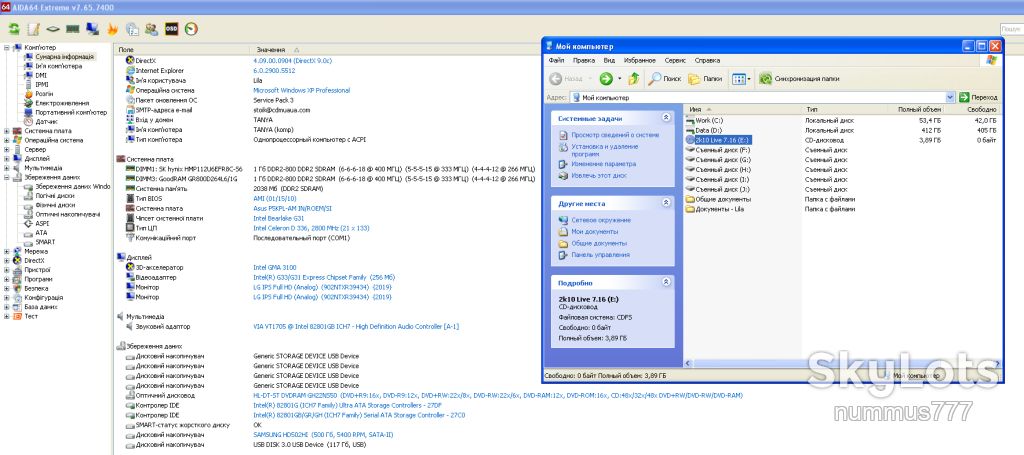Collapse the Подробно details panel

[666, 283]
